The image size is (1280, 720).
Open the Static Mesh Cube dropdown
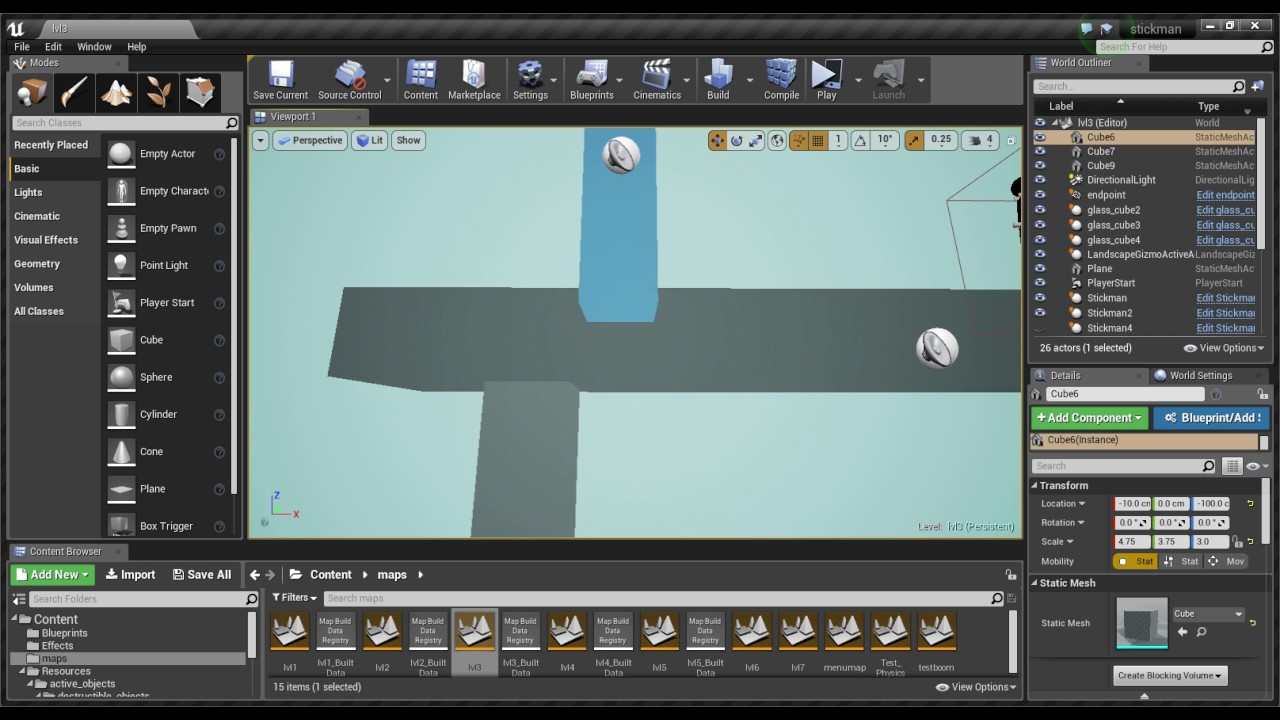pos(1208,614)
